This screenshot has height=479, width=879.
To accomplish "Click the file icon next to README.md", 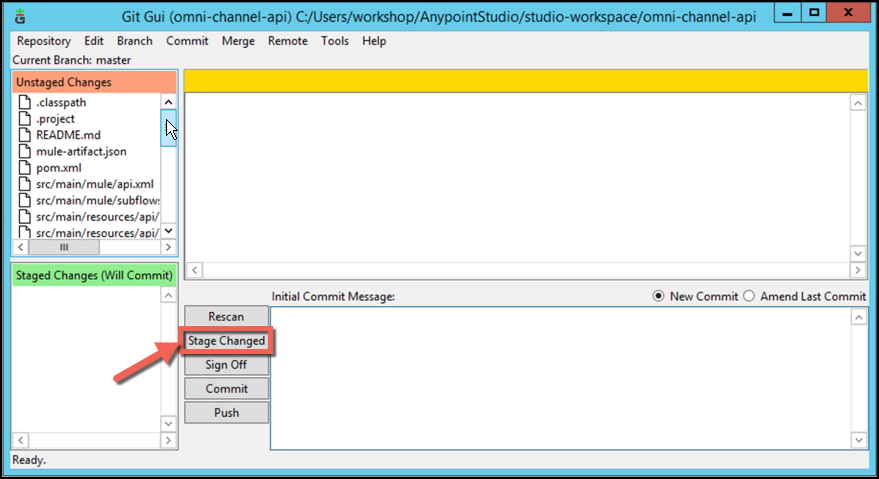I will pyautogui.click(x=25, y=135).
